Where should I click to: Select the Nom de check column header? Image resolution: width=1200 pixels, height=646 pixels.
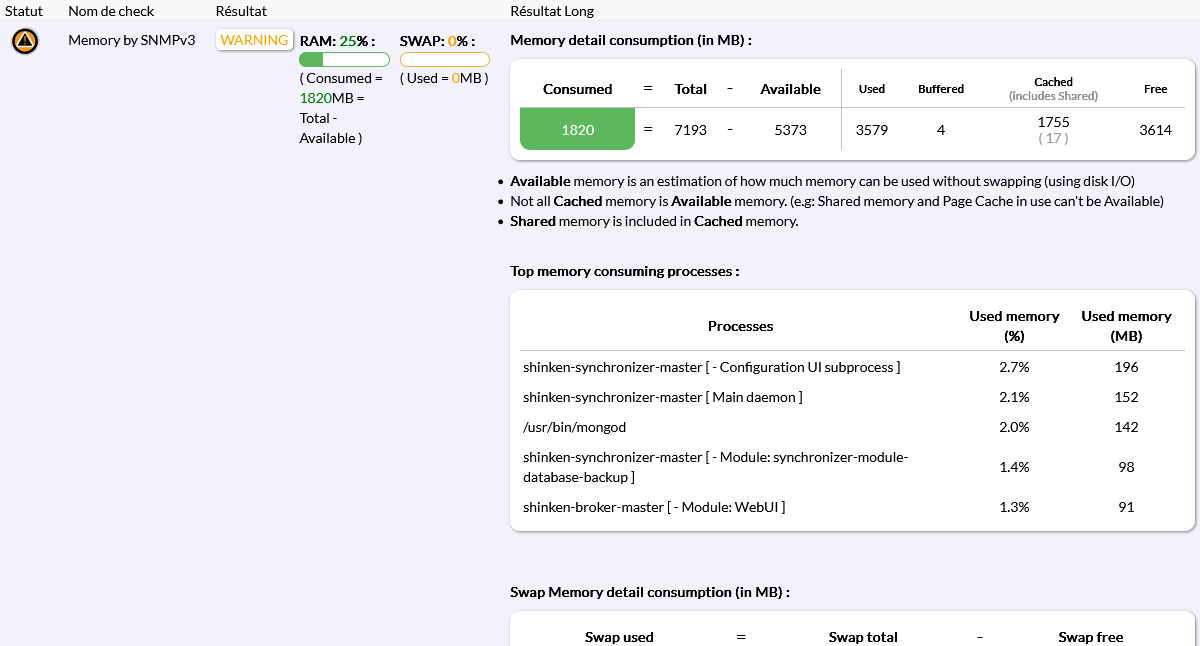click(111, 11)
